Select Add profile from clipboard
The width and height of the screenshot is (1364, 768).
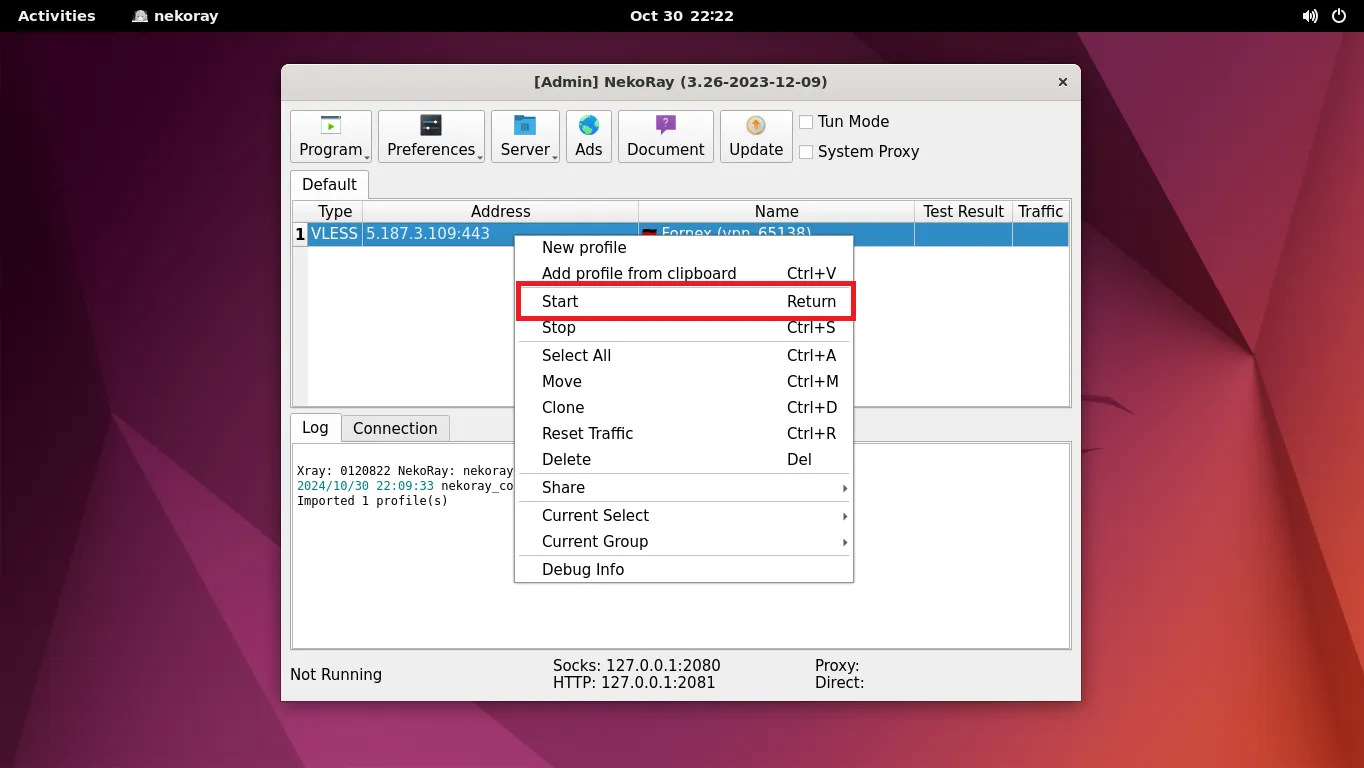[x=684, y=274]
